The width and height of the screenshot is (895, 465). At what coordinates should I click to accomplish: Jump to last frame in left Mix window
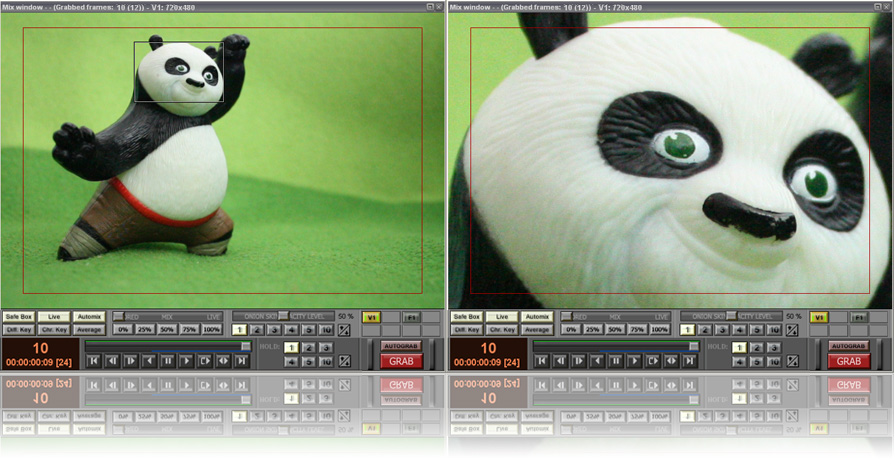[x=241, y=361]
